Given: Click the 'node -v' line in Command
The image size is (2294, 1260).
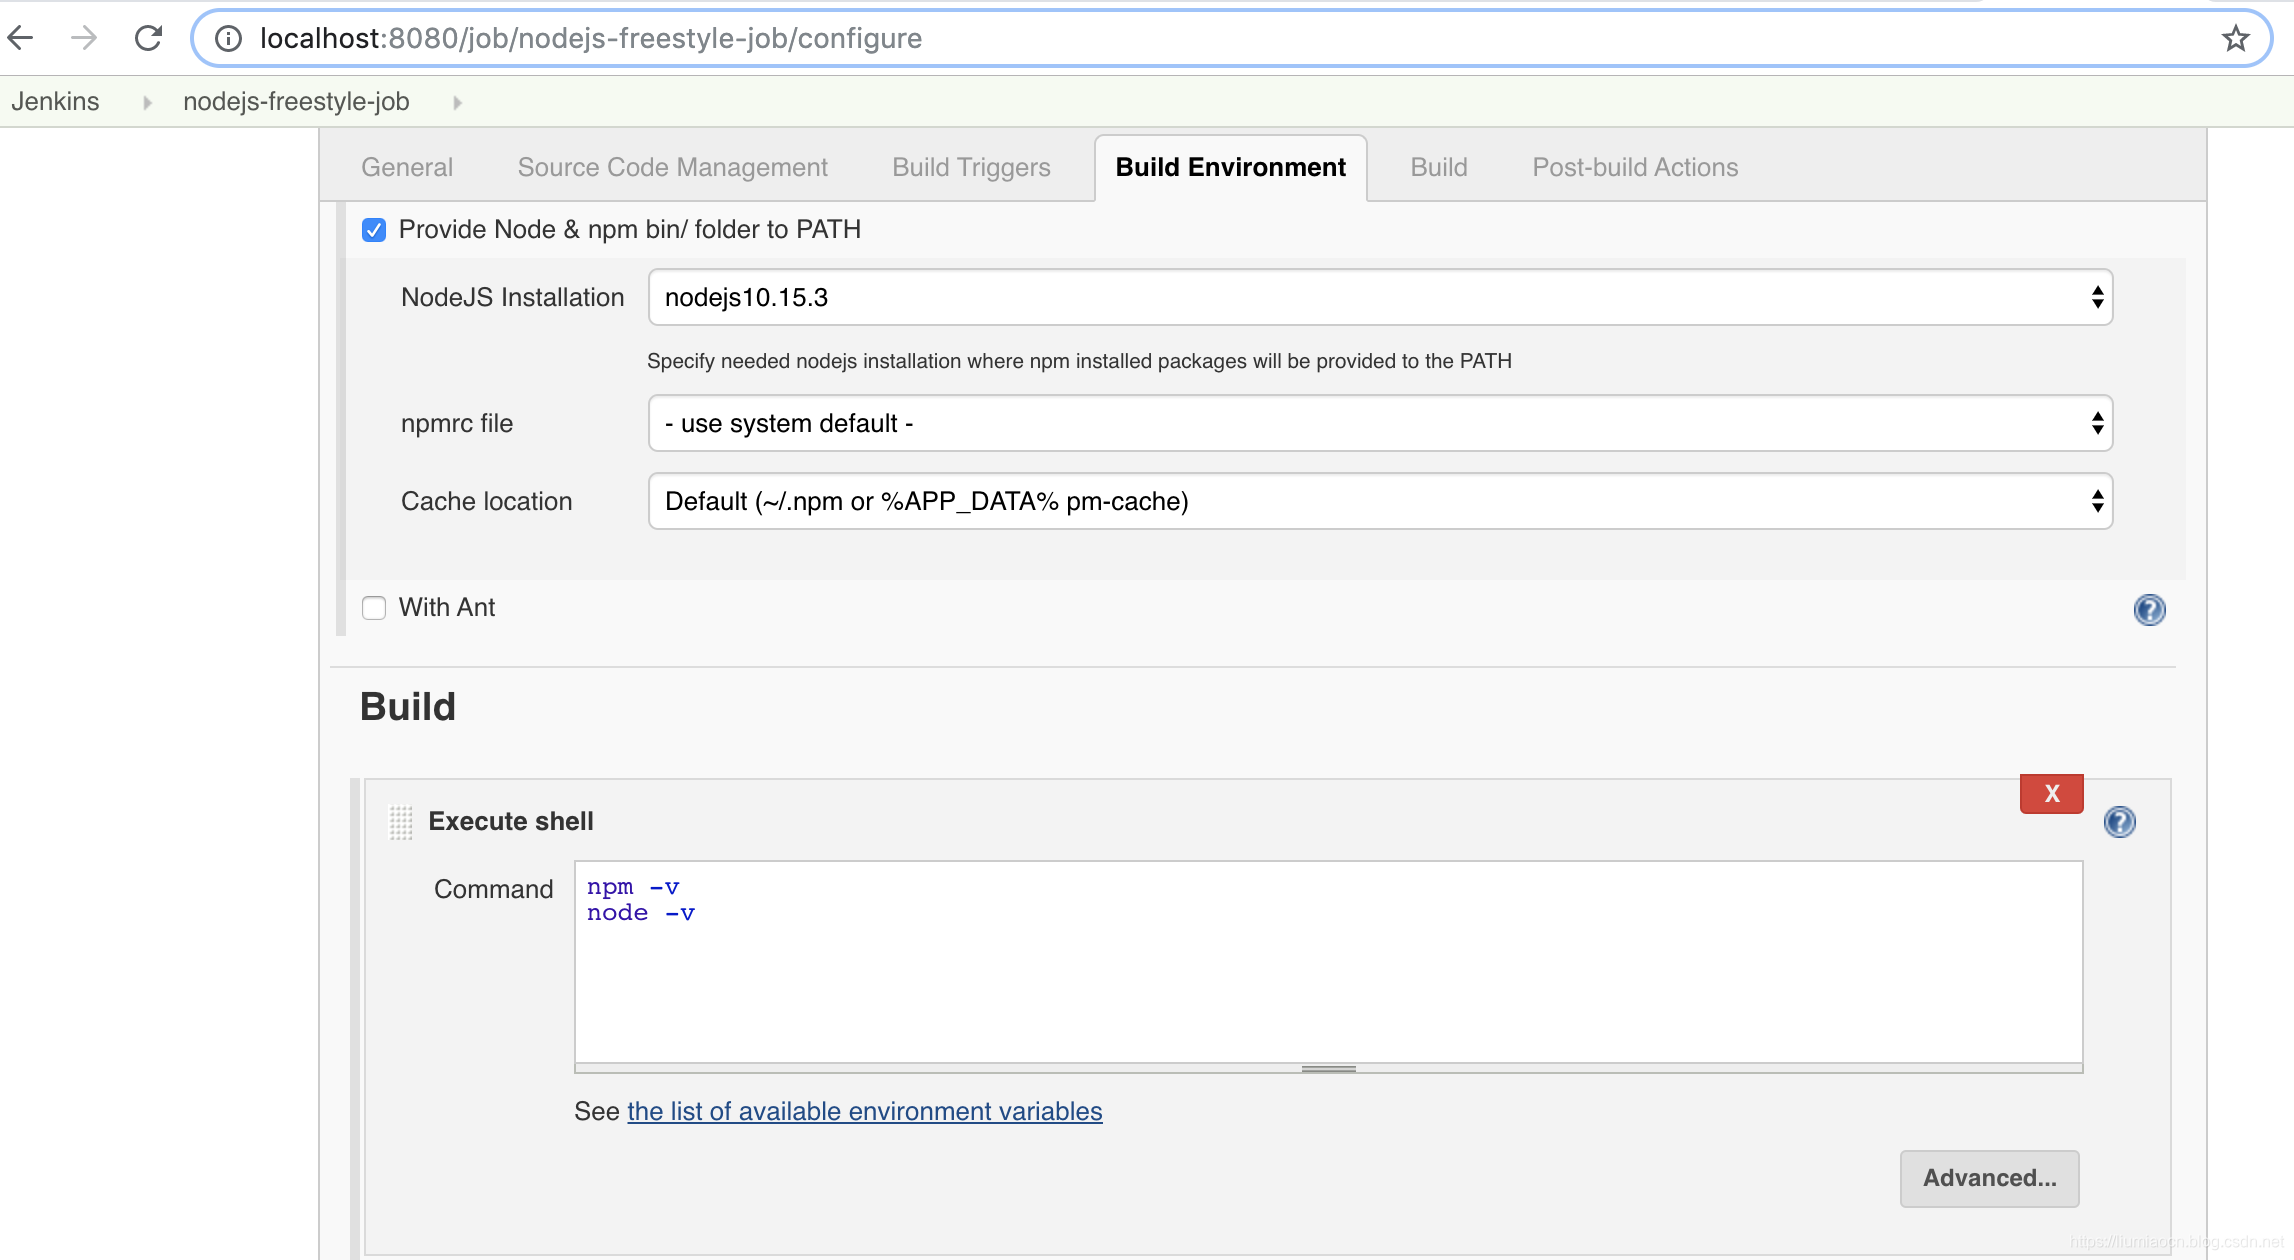Looking at the screenshot, I should tap(641, 913).
